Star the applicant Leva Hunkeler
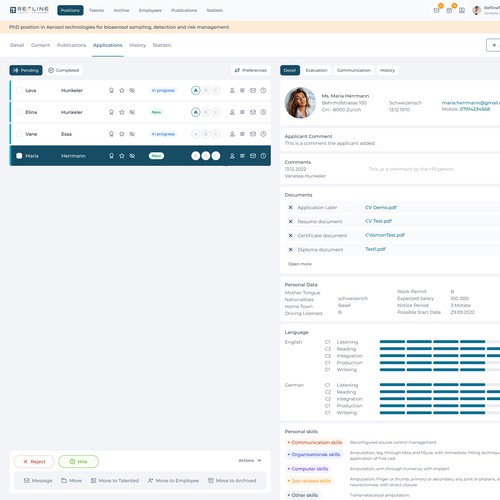Viewport: 500px width, 500px height. click(122, 90)
